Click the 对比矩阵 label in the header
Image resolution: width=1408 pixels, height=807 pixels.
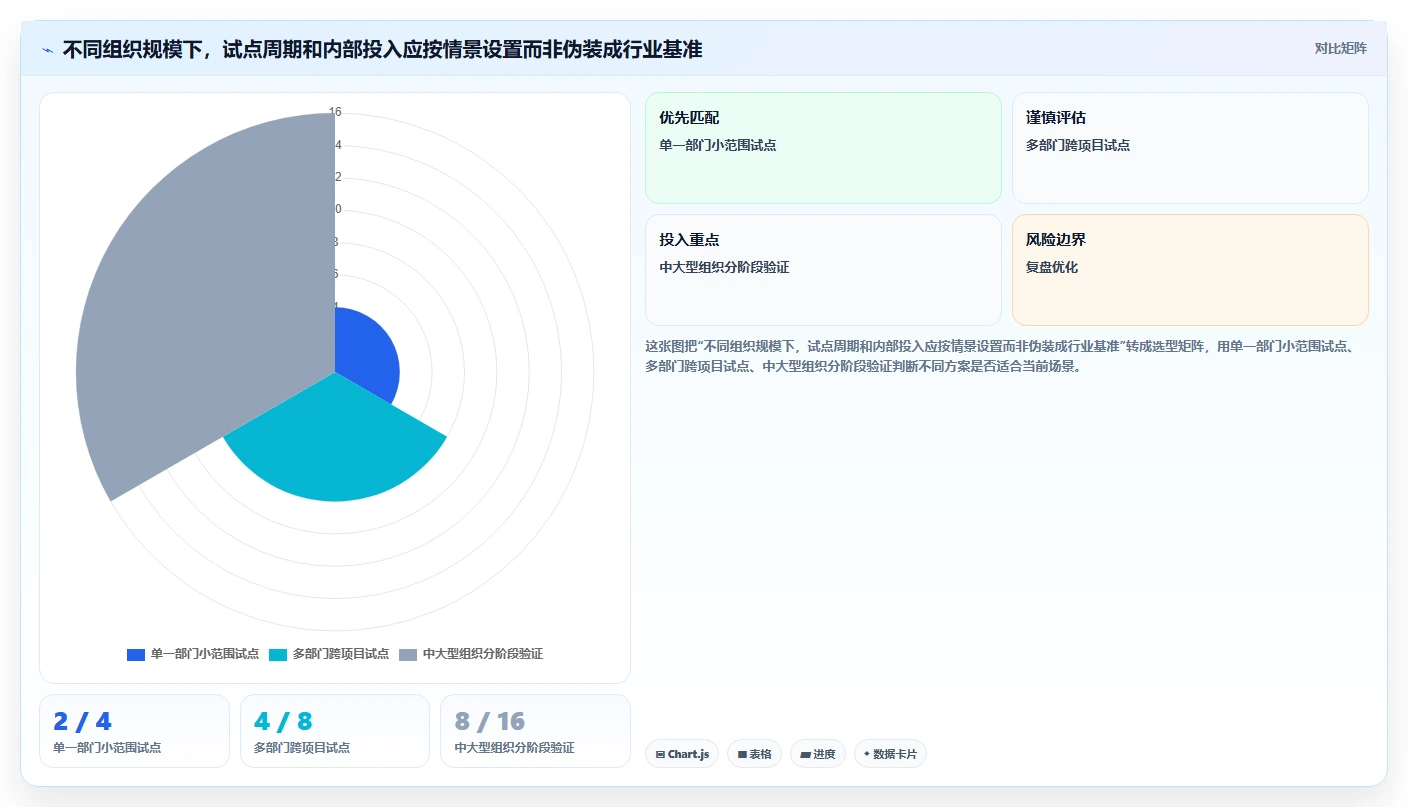[x=1340, y=48]
